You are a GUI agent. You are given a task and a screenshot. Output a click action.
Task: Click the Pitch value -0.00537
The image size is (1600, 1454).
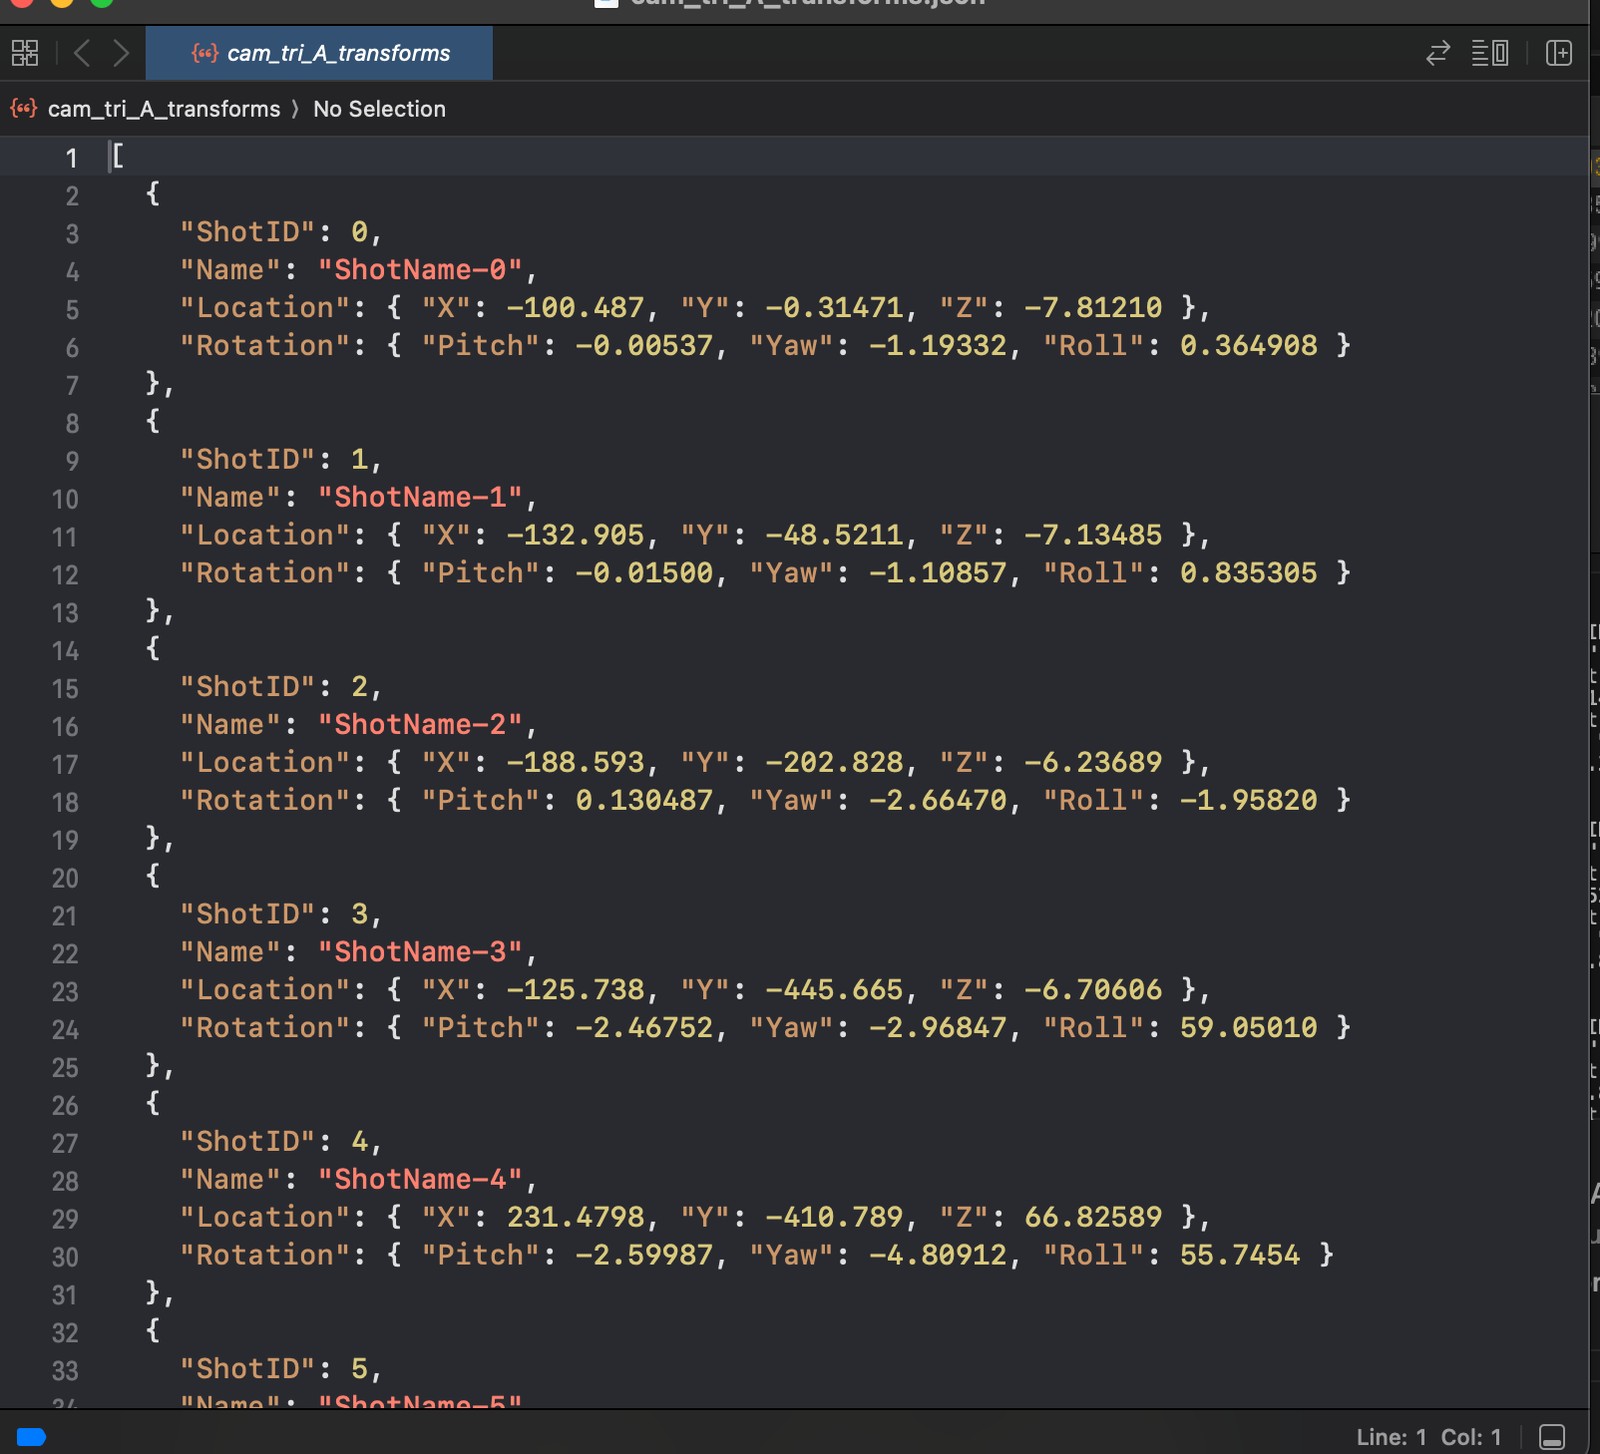[644, 345]
